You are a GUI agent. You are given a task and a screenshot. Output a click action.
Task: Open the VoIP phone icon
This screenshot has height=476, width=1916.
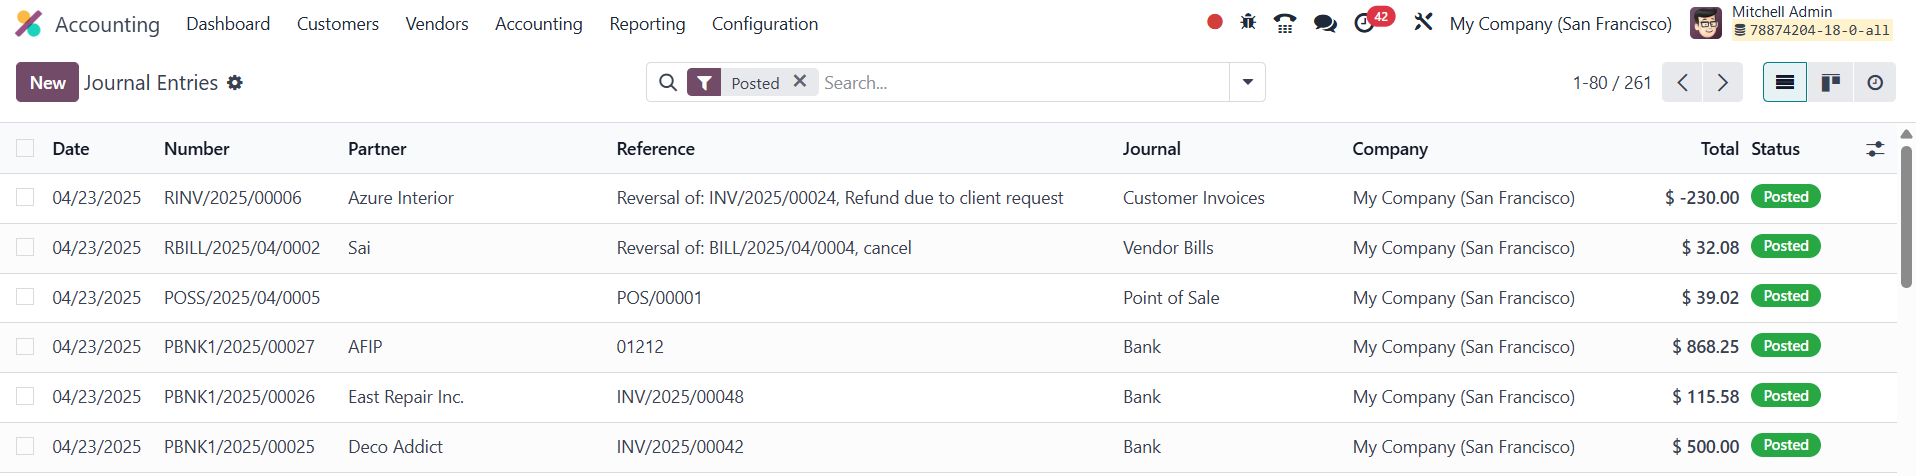coord(1285,23)
